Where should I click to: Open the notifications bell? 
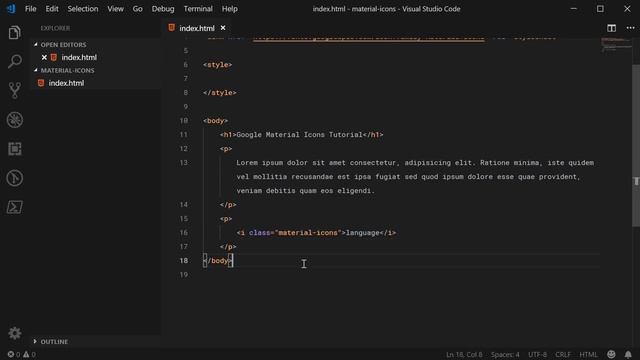[x=628, y=354]
